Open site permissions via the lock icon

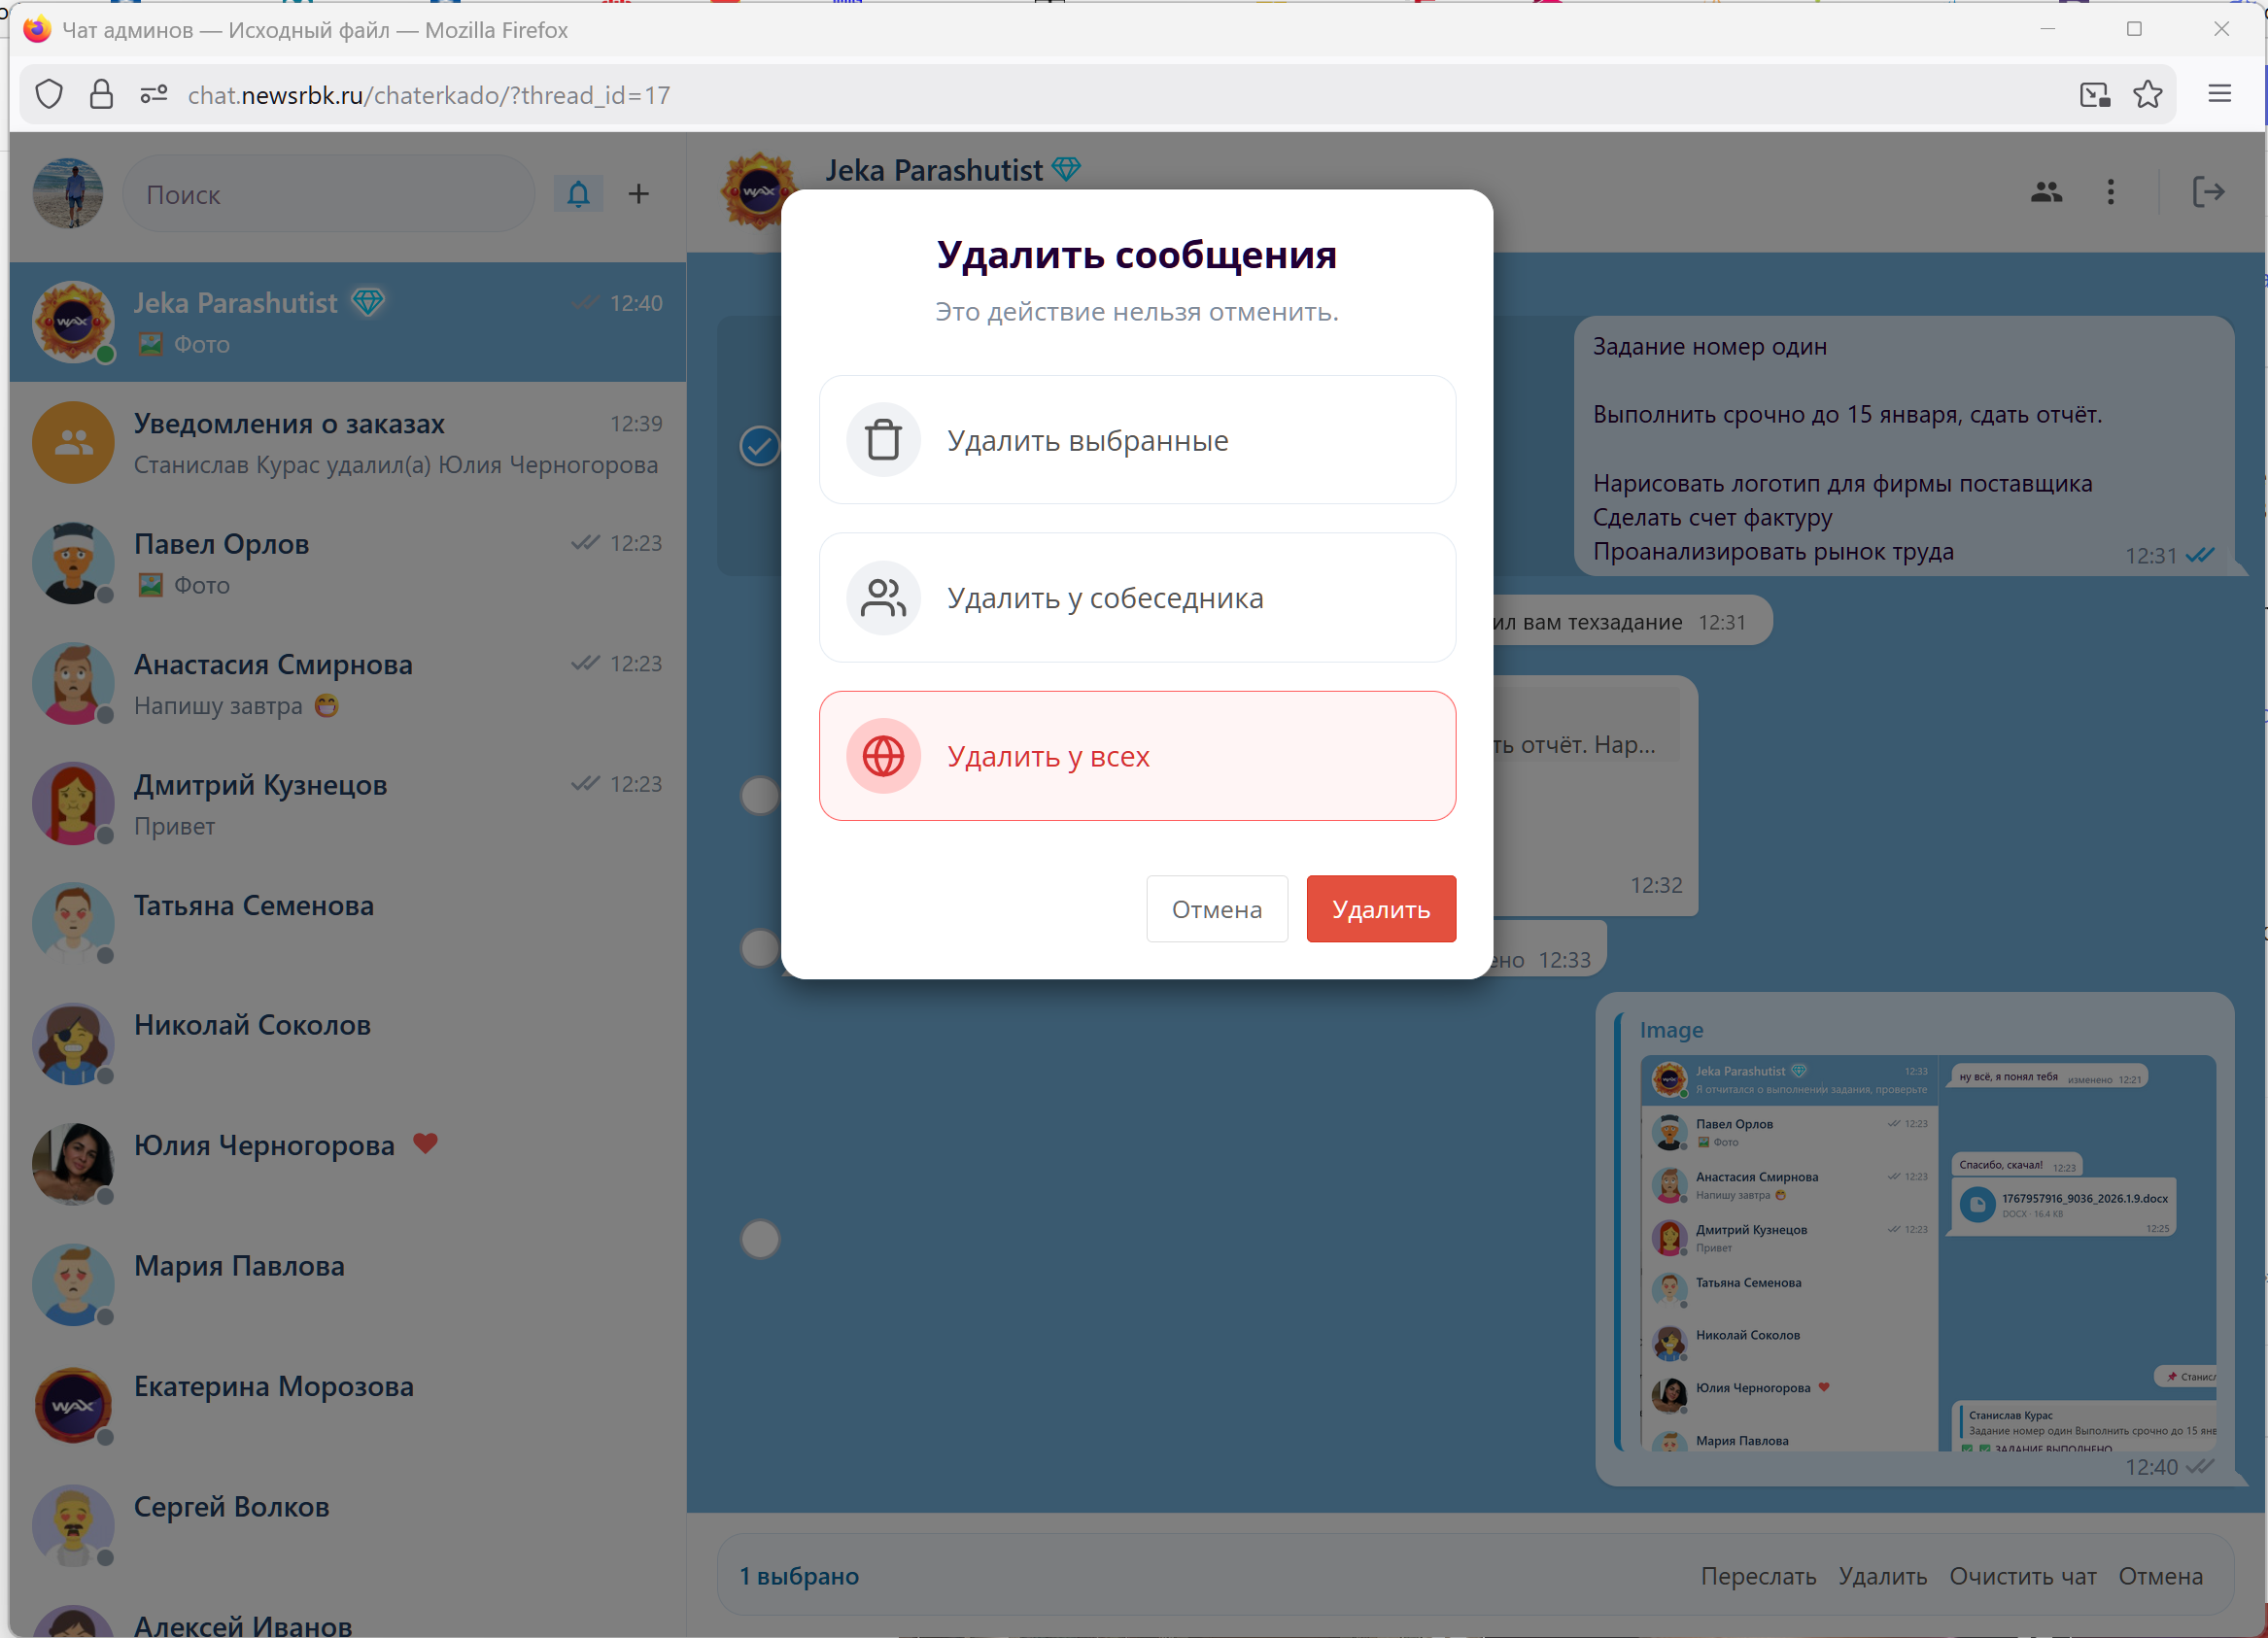pos(101,93)
